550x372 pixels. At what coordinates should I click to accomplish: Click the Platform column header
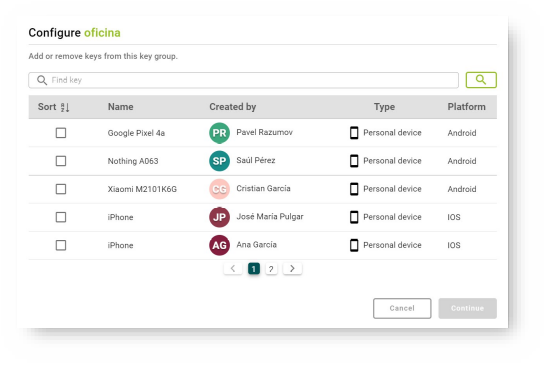467,107
